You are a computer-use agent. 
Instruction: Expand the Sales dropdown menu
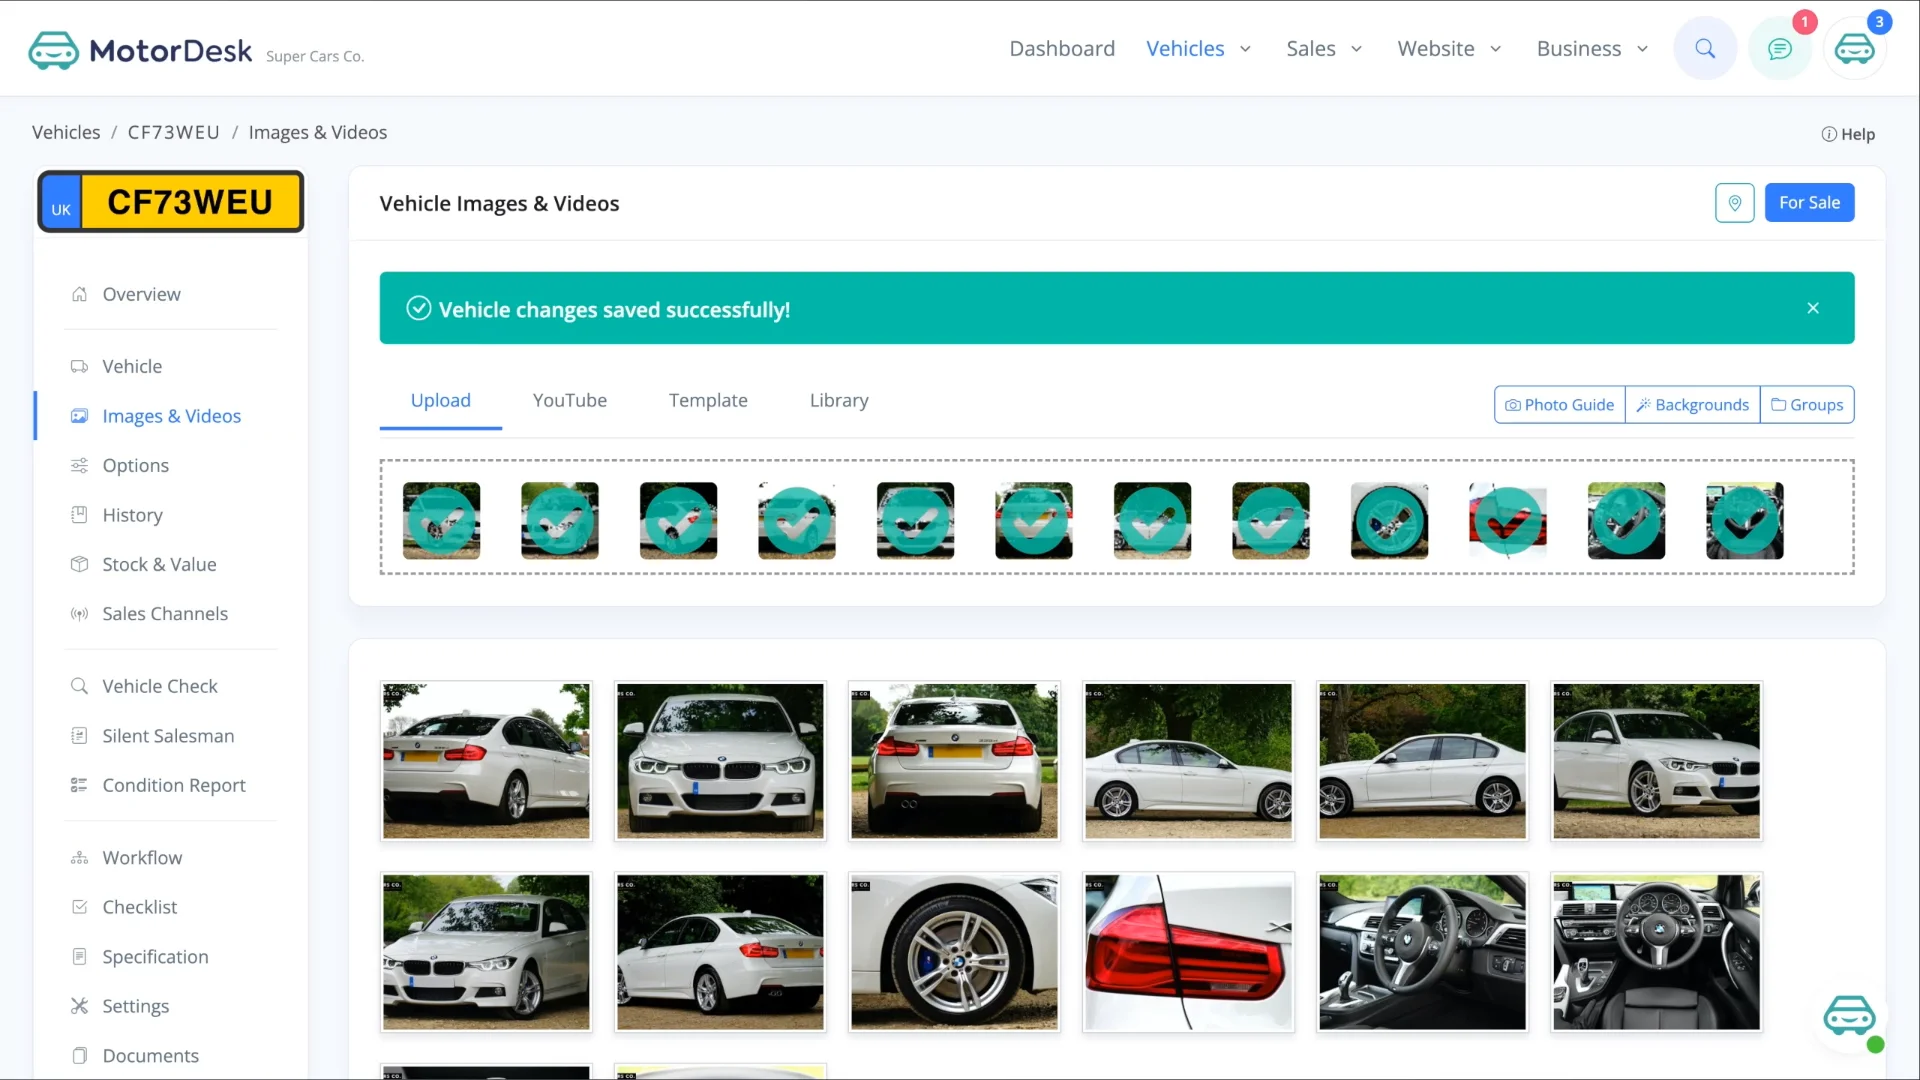point(1324,48)
